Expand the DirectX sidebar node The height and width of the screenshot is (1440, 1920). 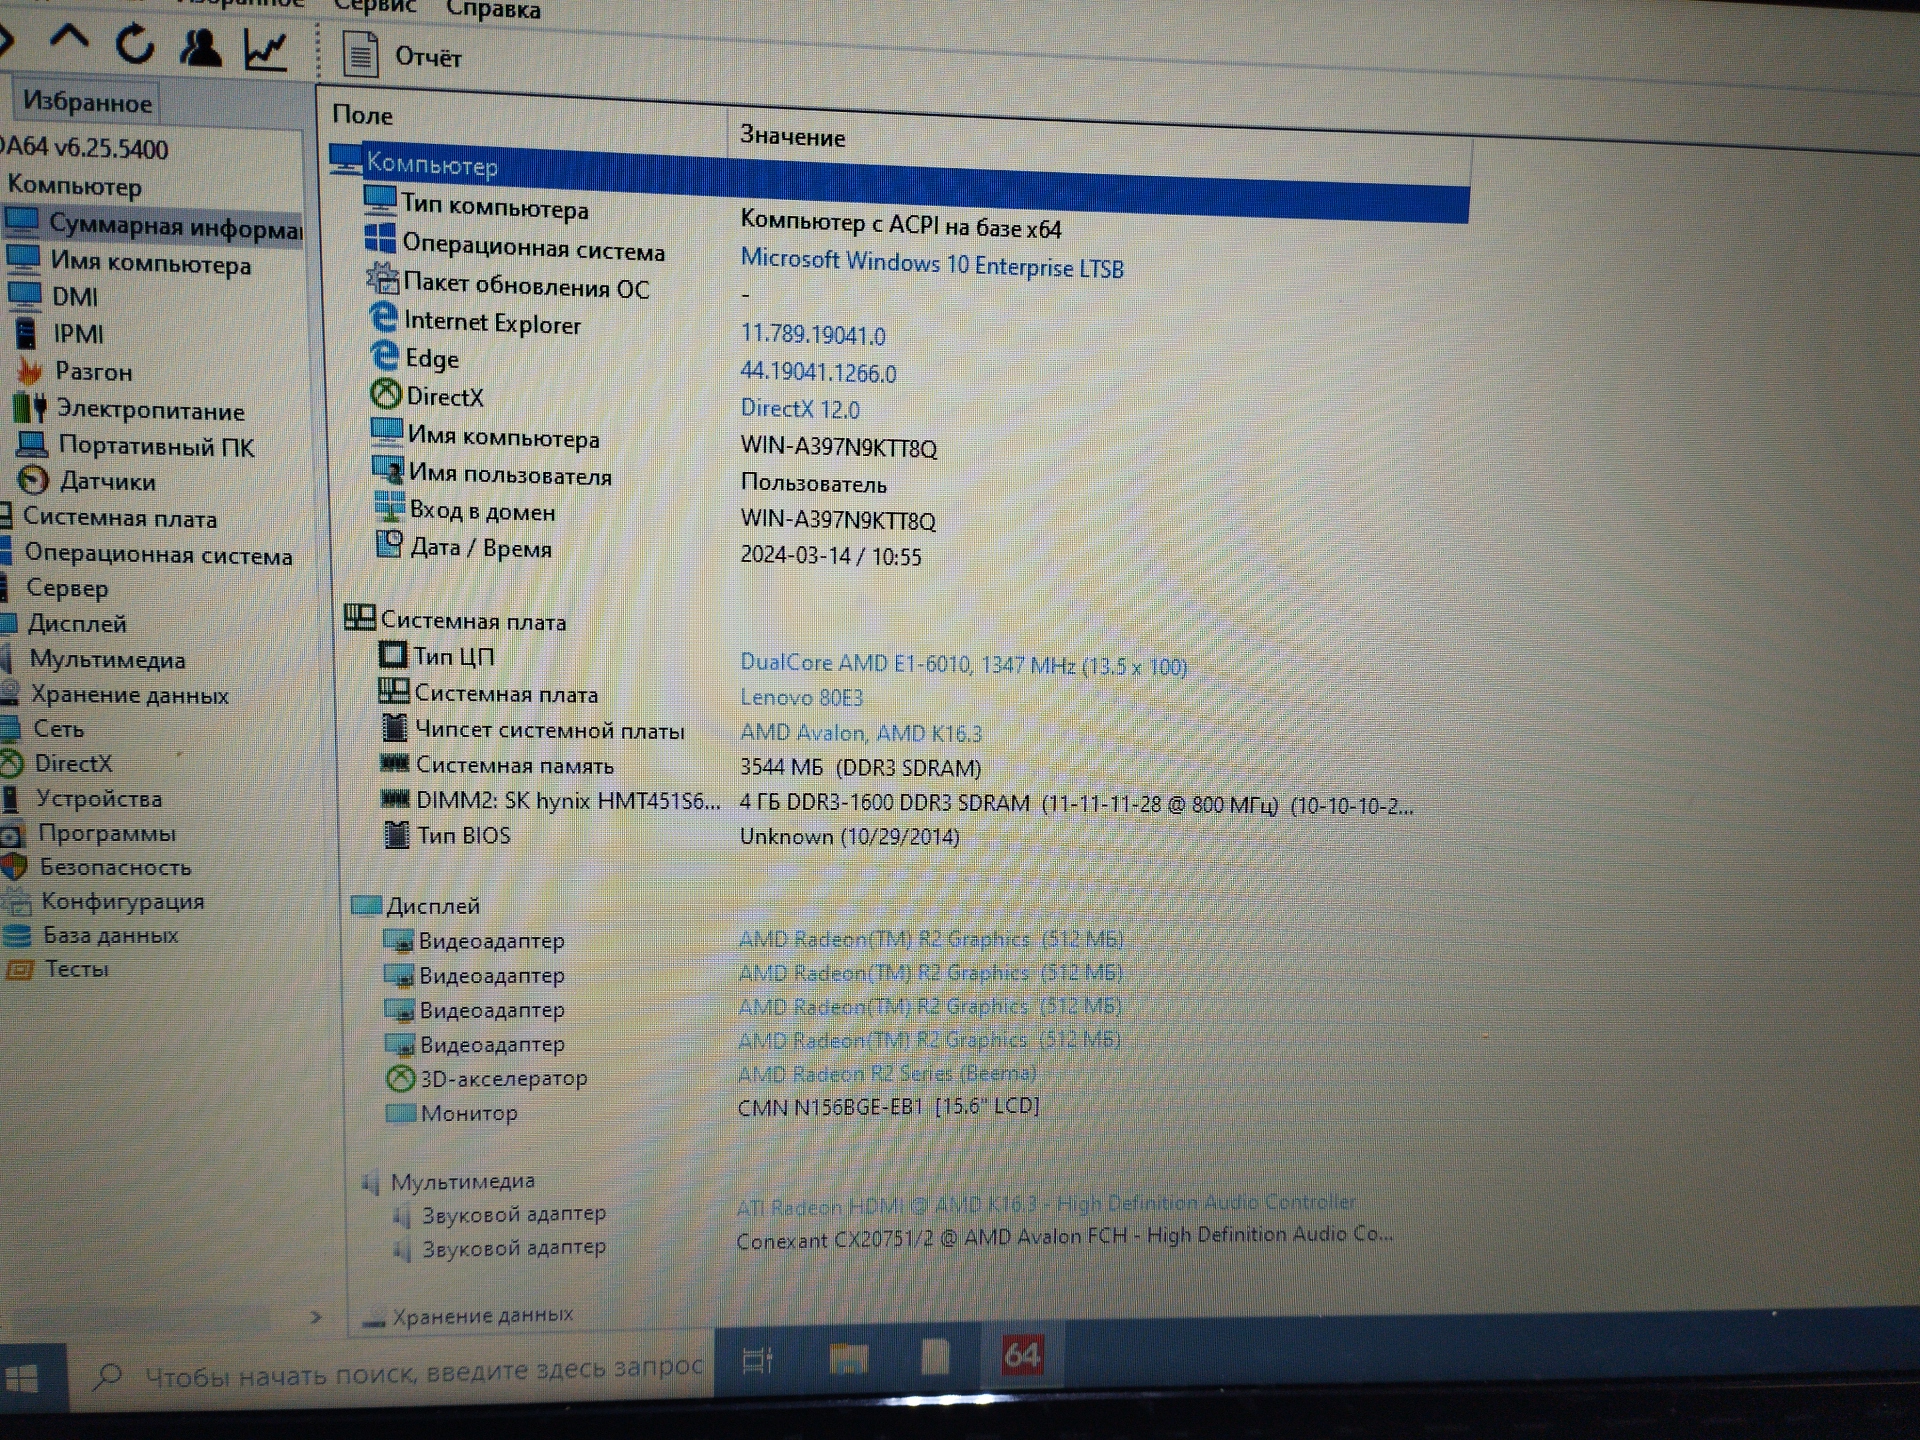(57, 764)
